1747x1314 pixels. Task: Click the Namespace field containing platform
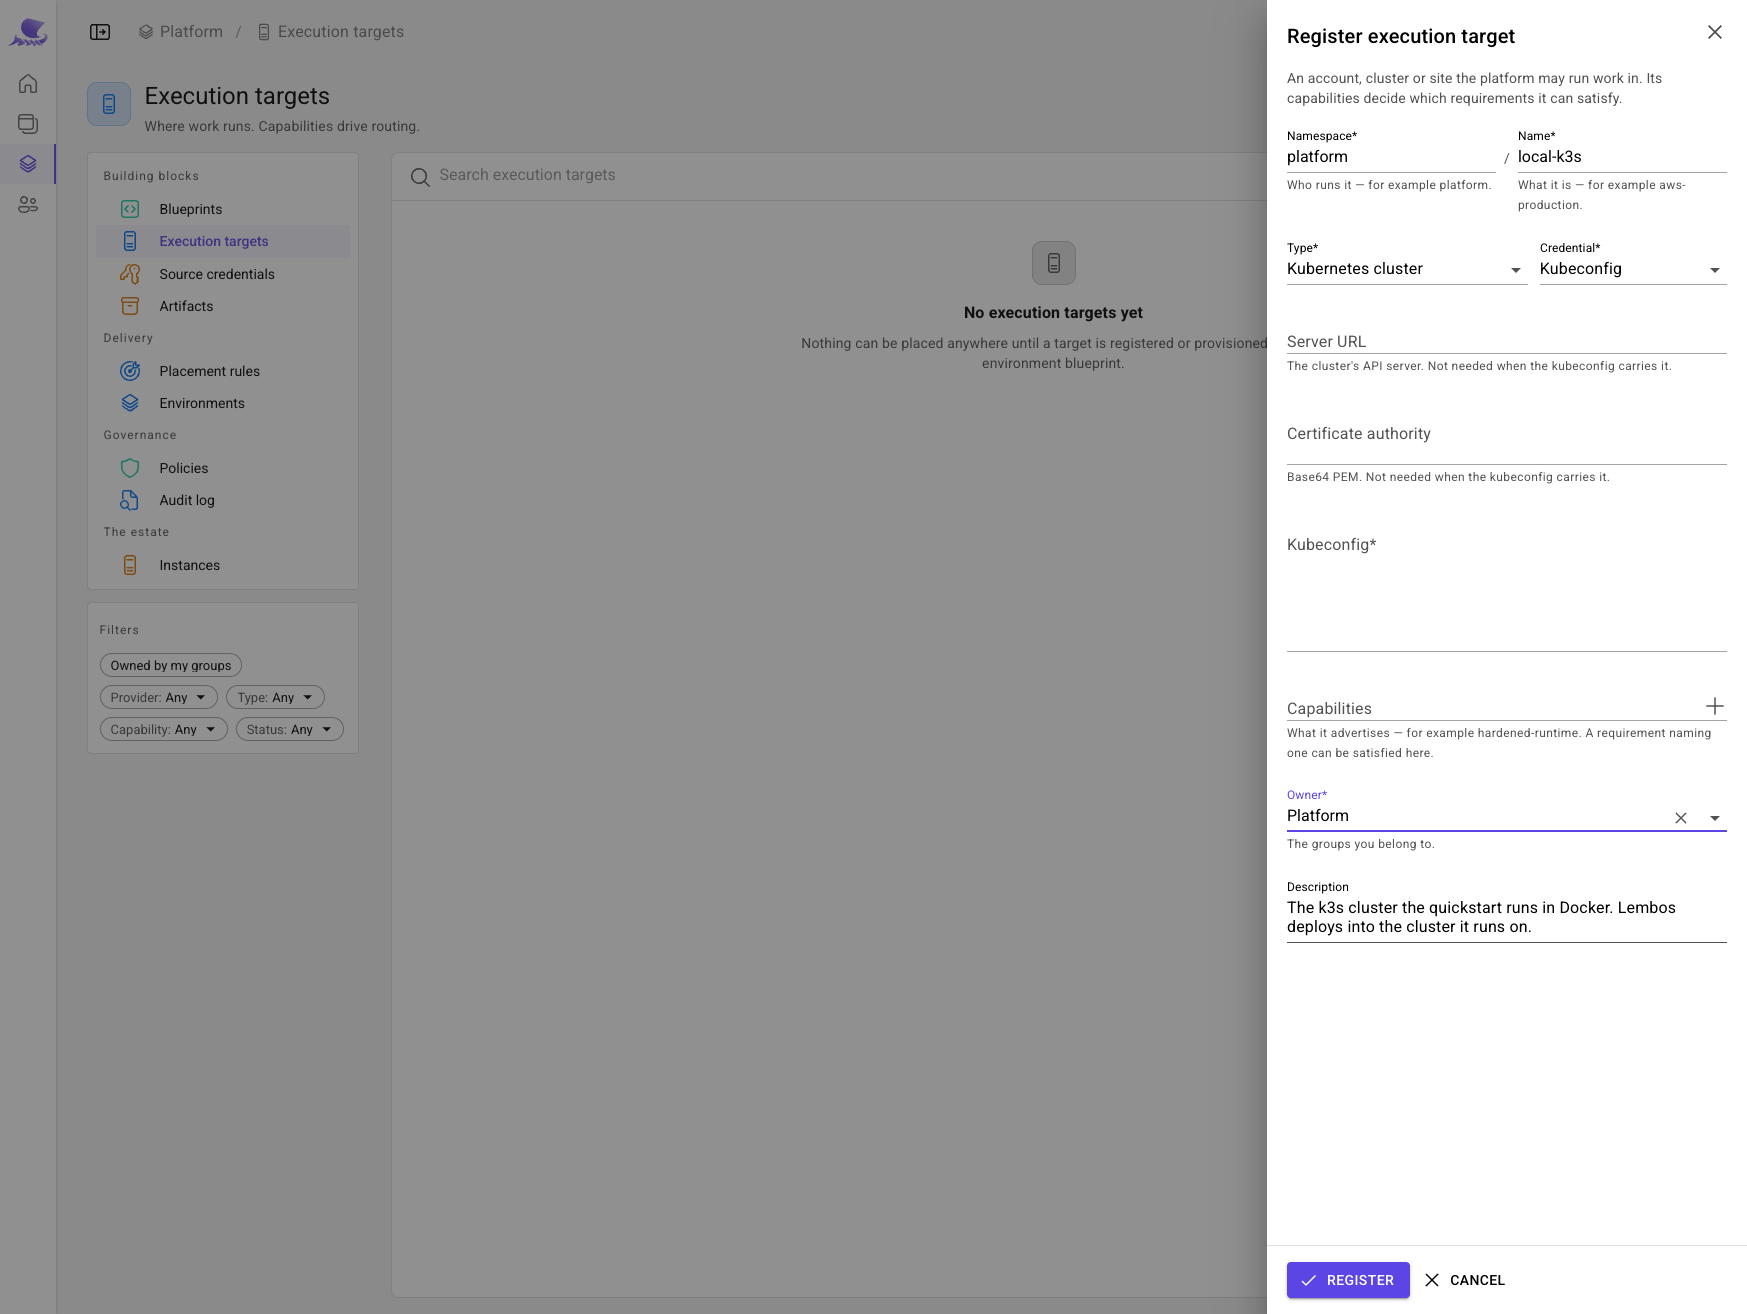coord(1391,157)
